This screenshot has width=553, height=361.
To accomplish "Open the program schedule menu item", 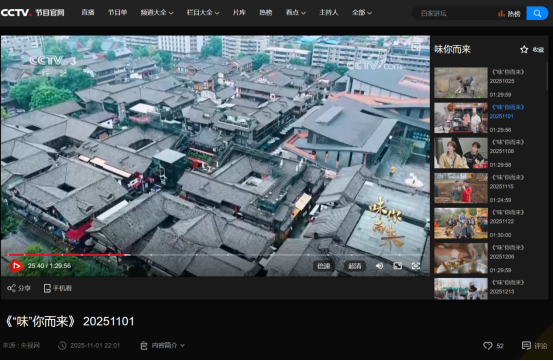I will pyautogui.click(x=117, y=13).
